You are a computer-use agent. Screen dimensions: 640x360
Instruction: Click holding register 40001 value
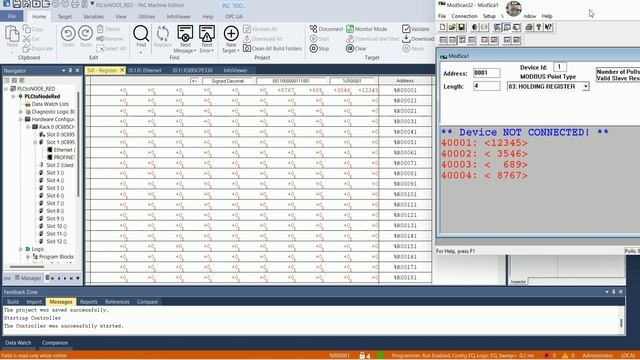(x=506, y=143)
